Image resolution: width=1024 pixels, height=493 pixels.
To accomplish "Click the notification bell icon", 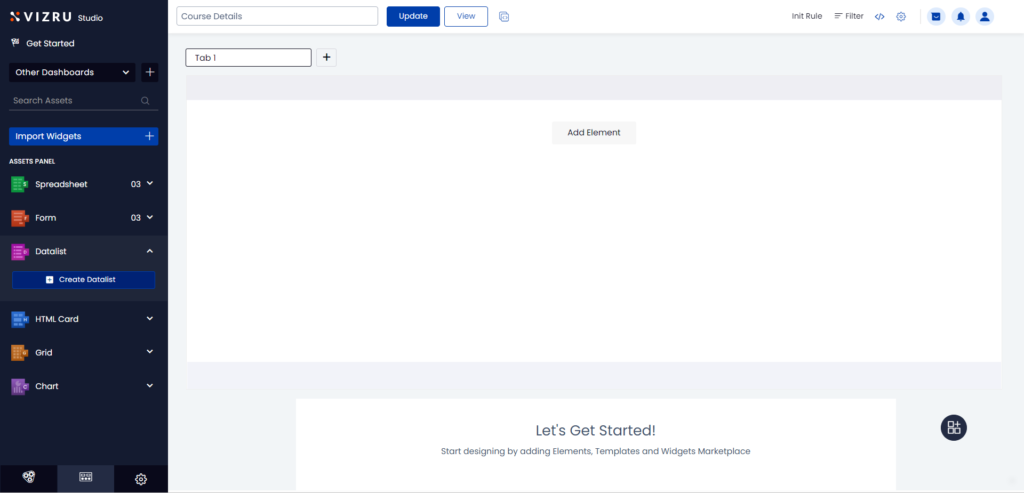I will [961, 16].
